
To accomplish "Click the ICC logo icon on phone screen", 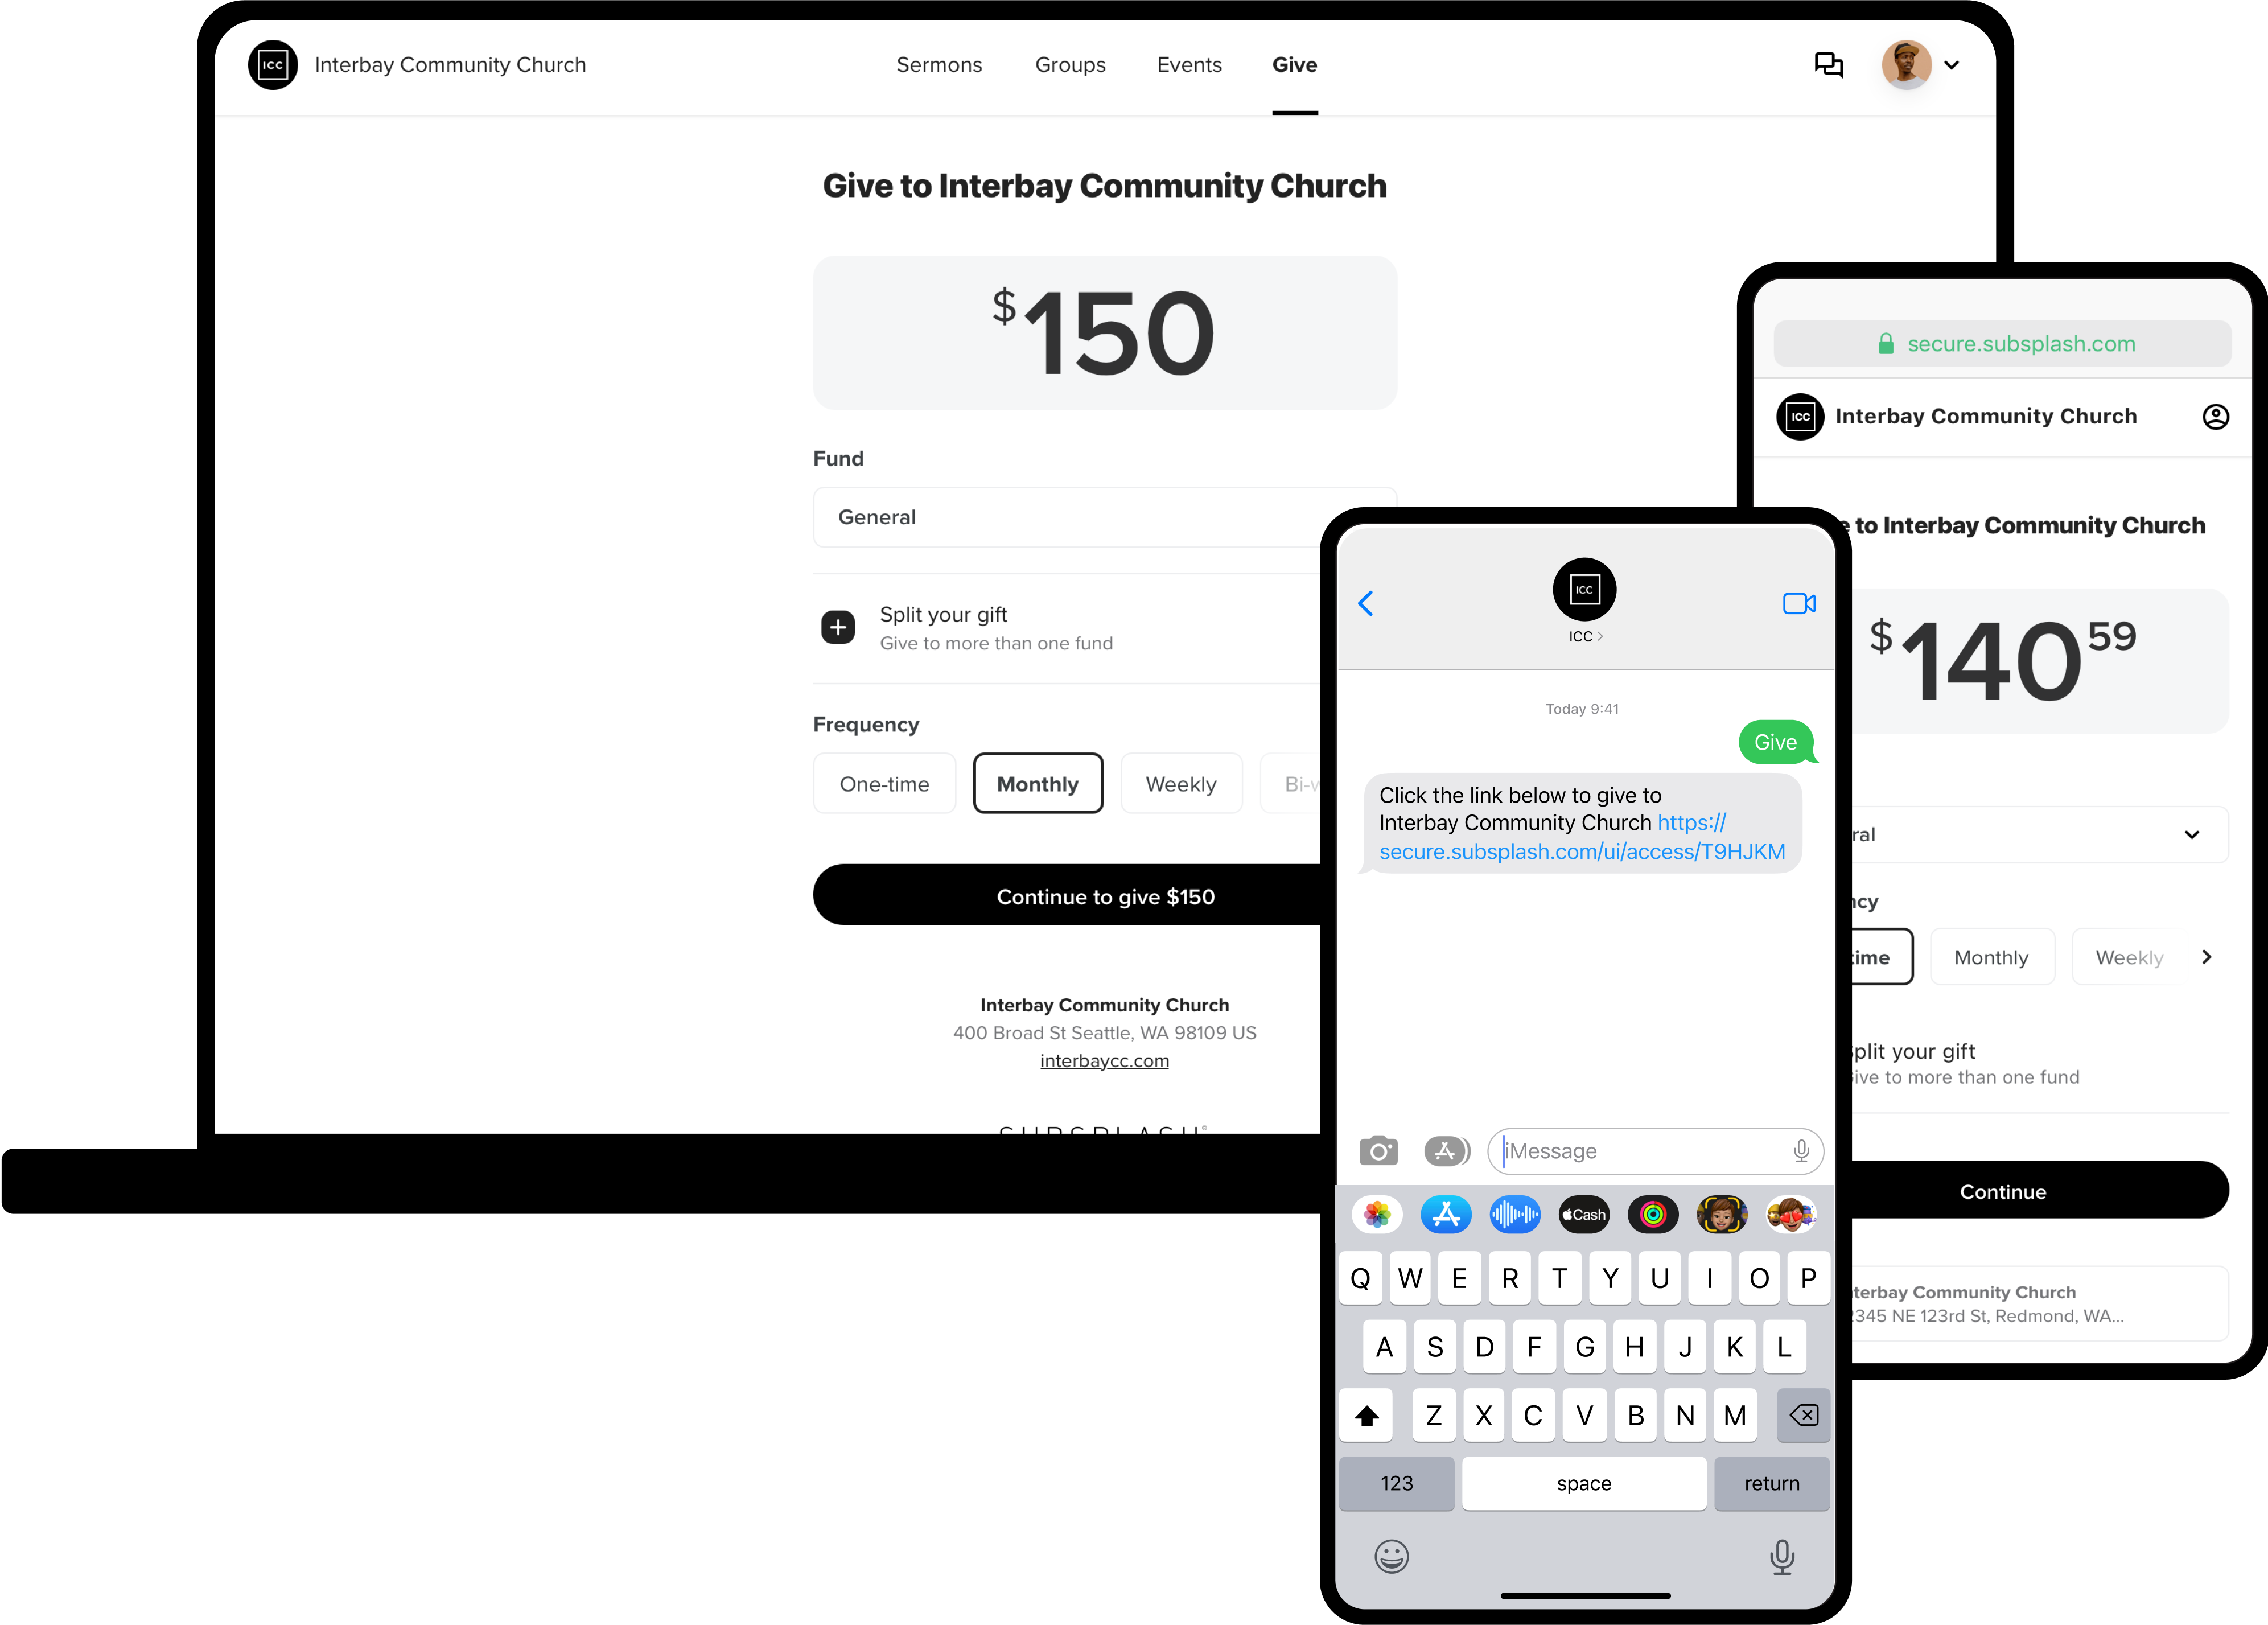I will click(1584, 589).
